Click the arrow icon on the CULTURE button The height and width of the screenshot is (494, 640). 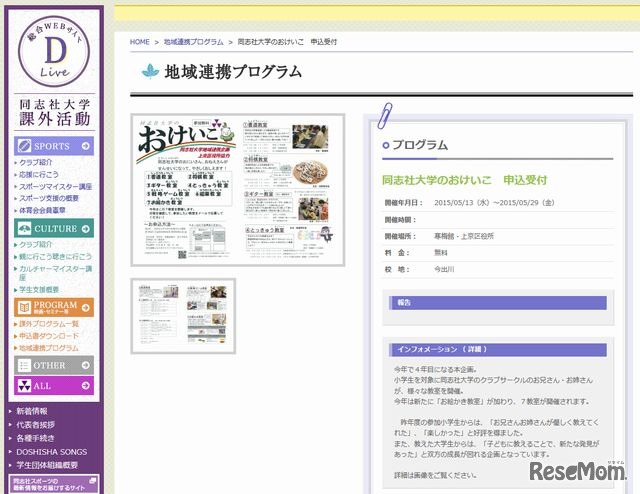tap(85, 229)
